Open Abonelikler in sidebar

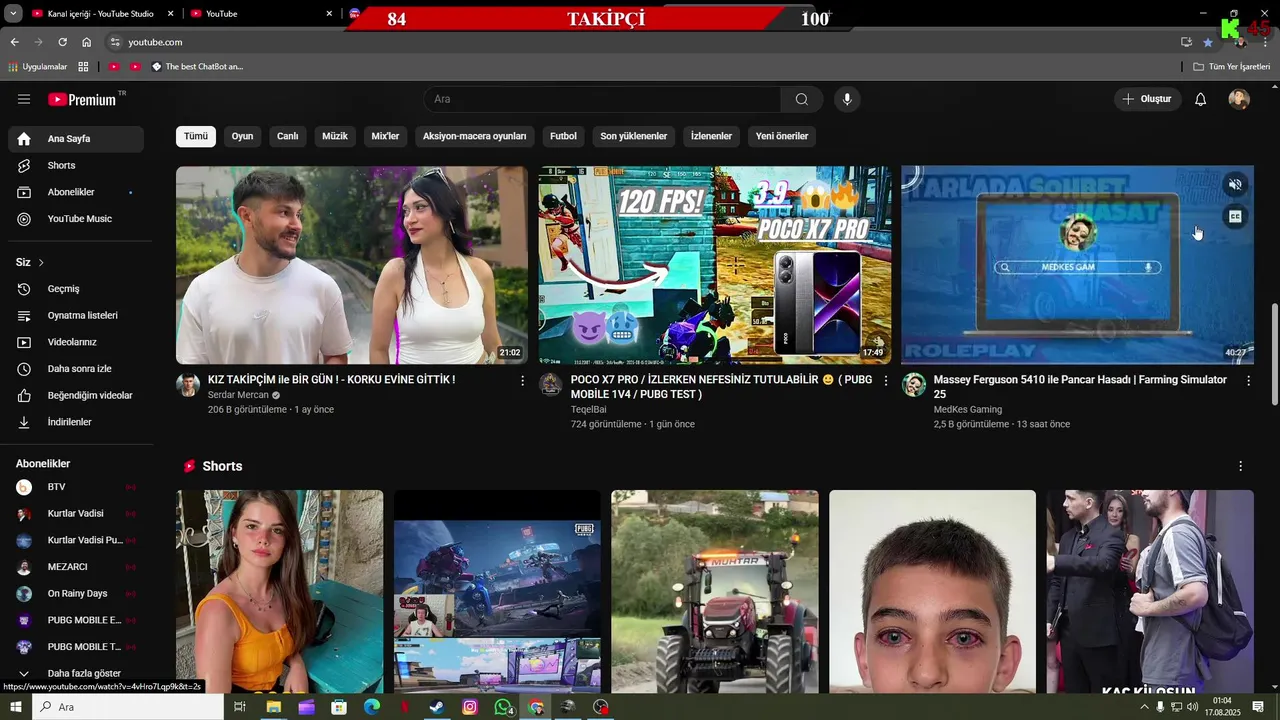(76, 192)
